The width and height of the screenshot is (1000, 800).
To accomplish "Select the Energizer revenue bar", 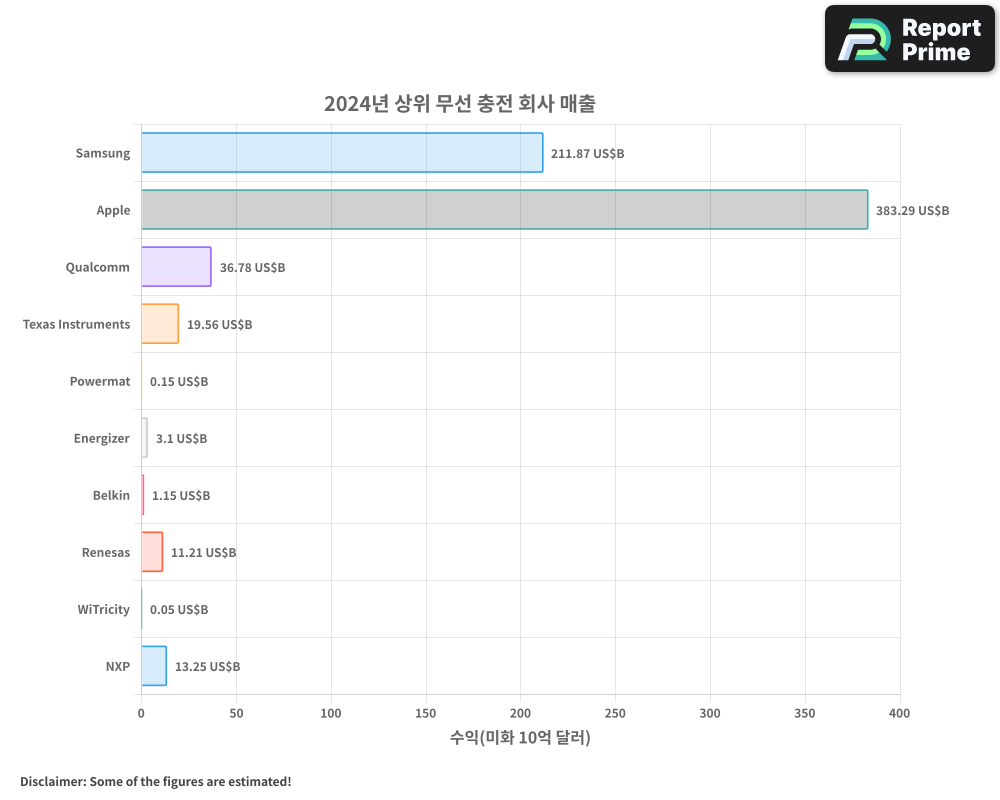I will pyautogui.click(x=144, y=438).
